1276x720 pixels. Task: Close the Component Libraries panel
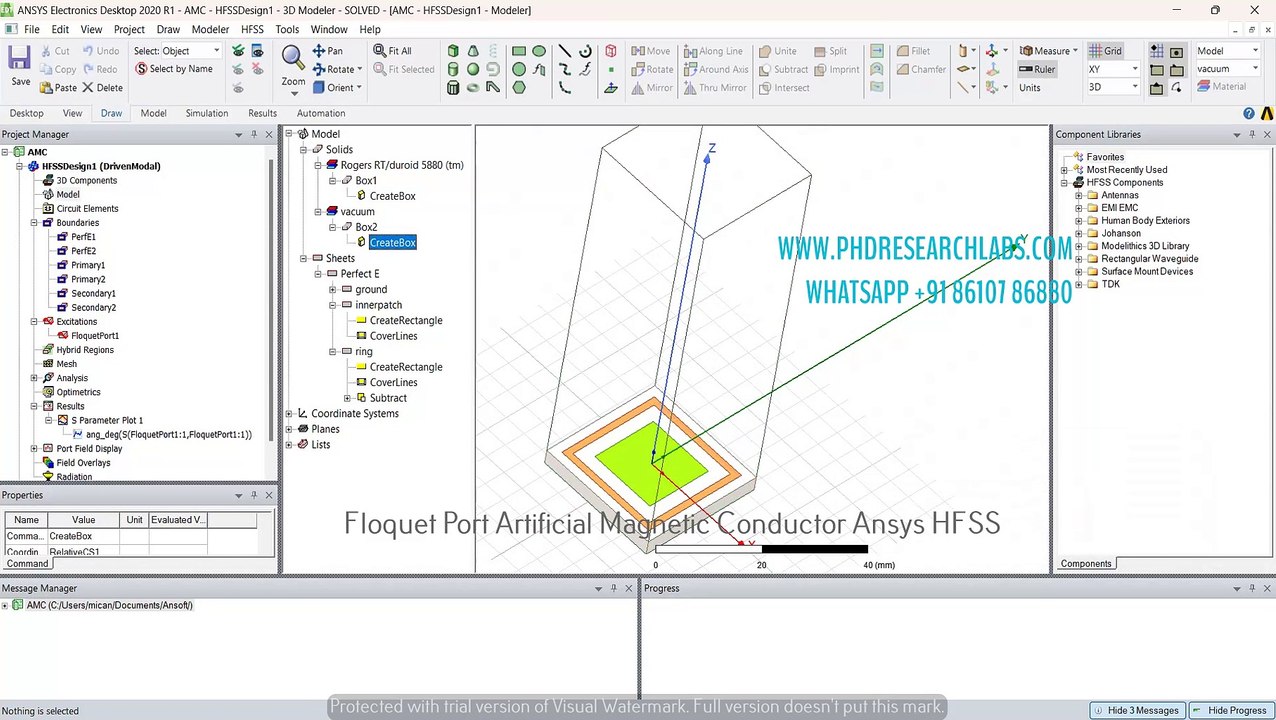coord(1267,134)
